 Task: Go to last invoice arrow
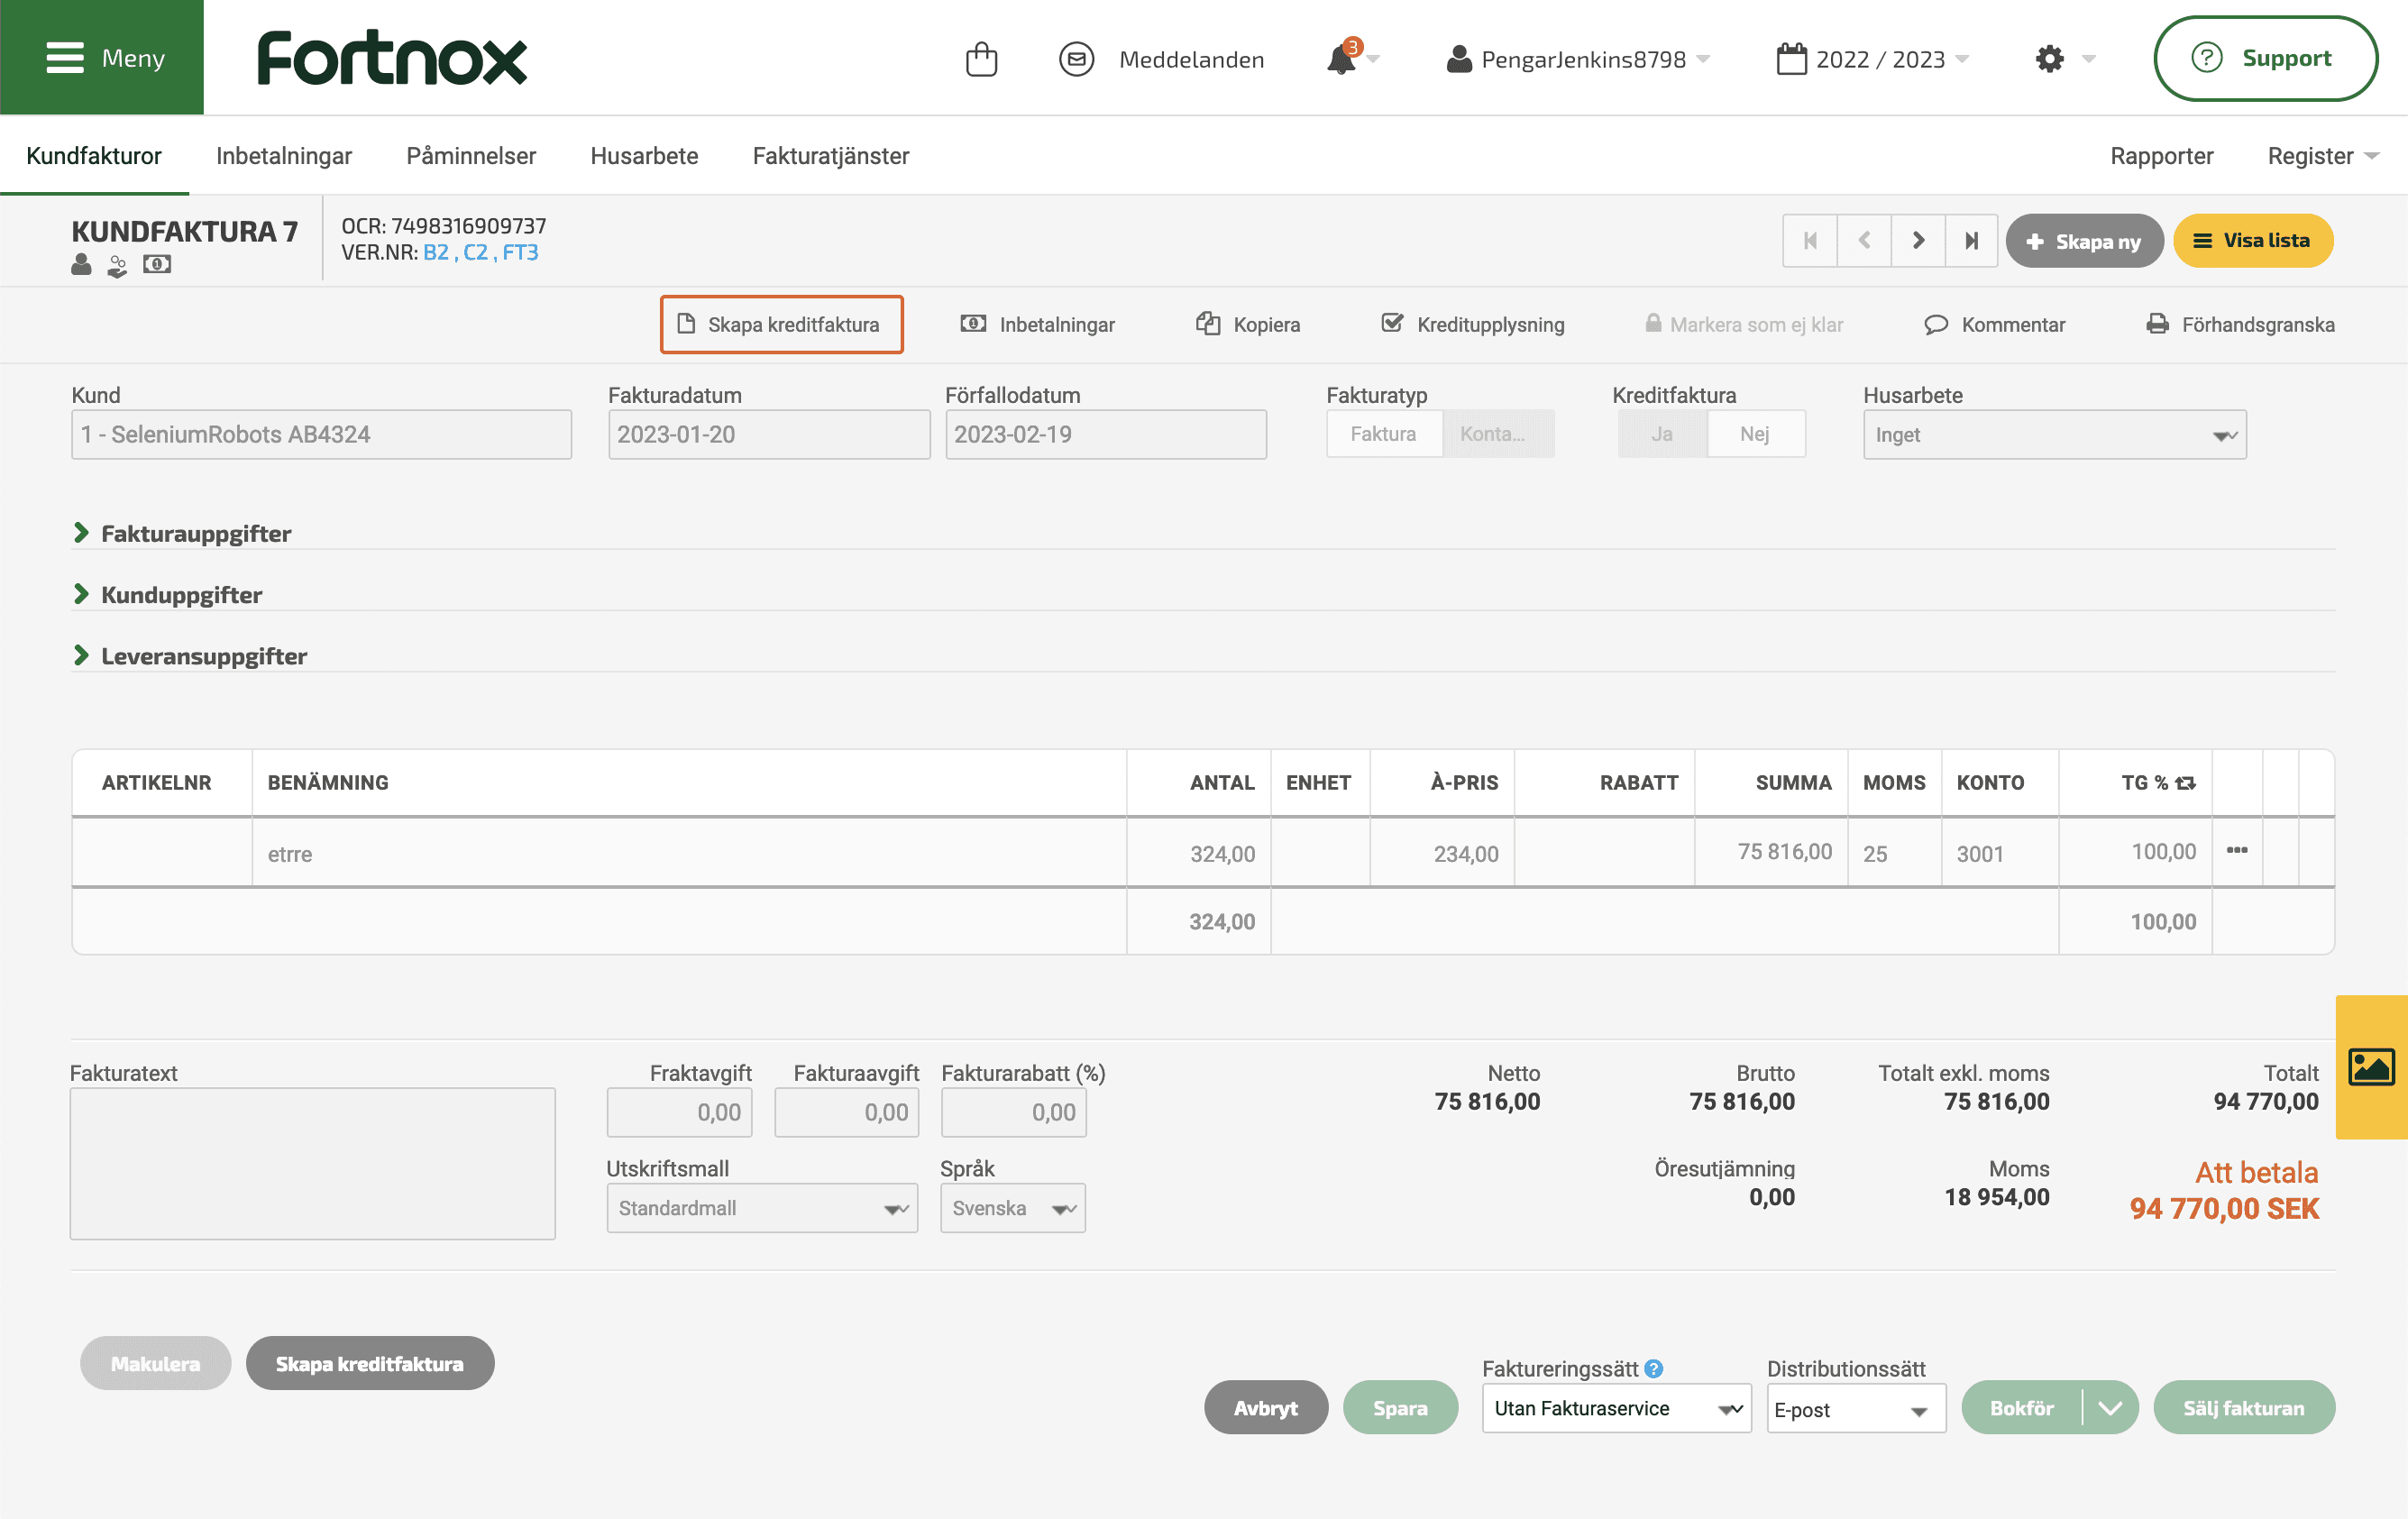pyautogui.click(x=1971, y=241)
